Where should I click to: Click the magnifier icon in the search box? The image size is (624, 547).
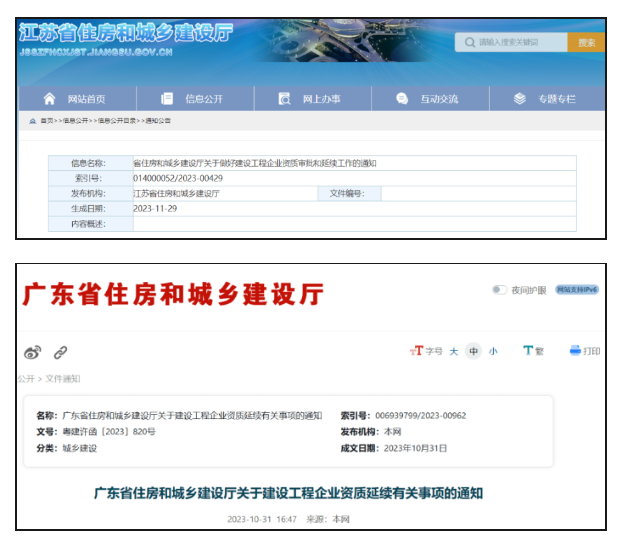470,42
